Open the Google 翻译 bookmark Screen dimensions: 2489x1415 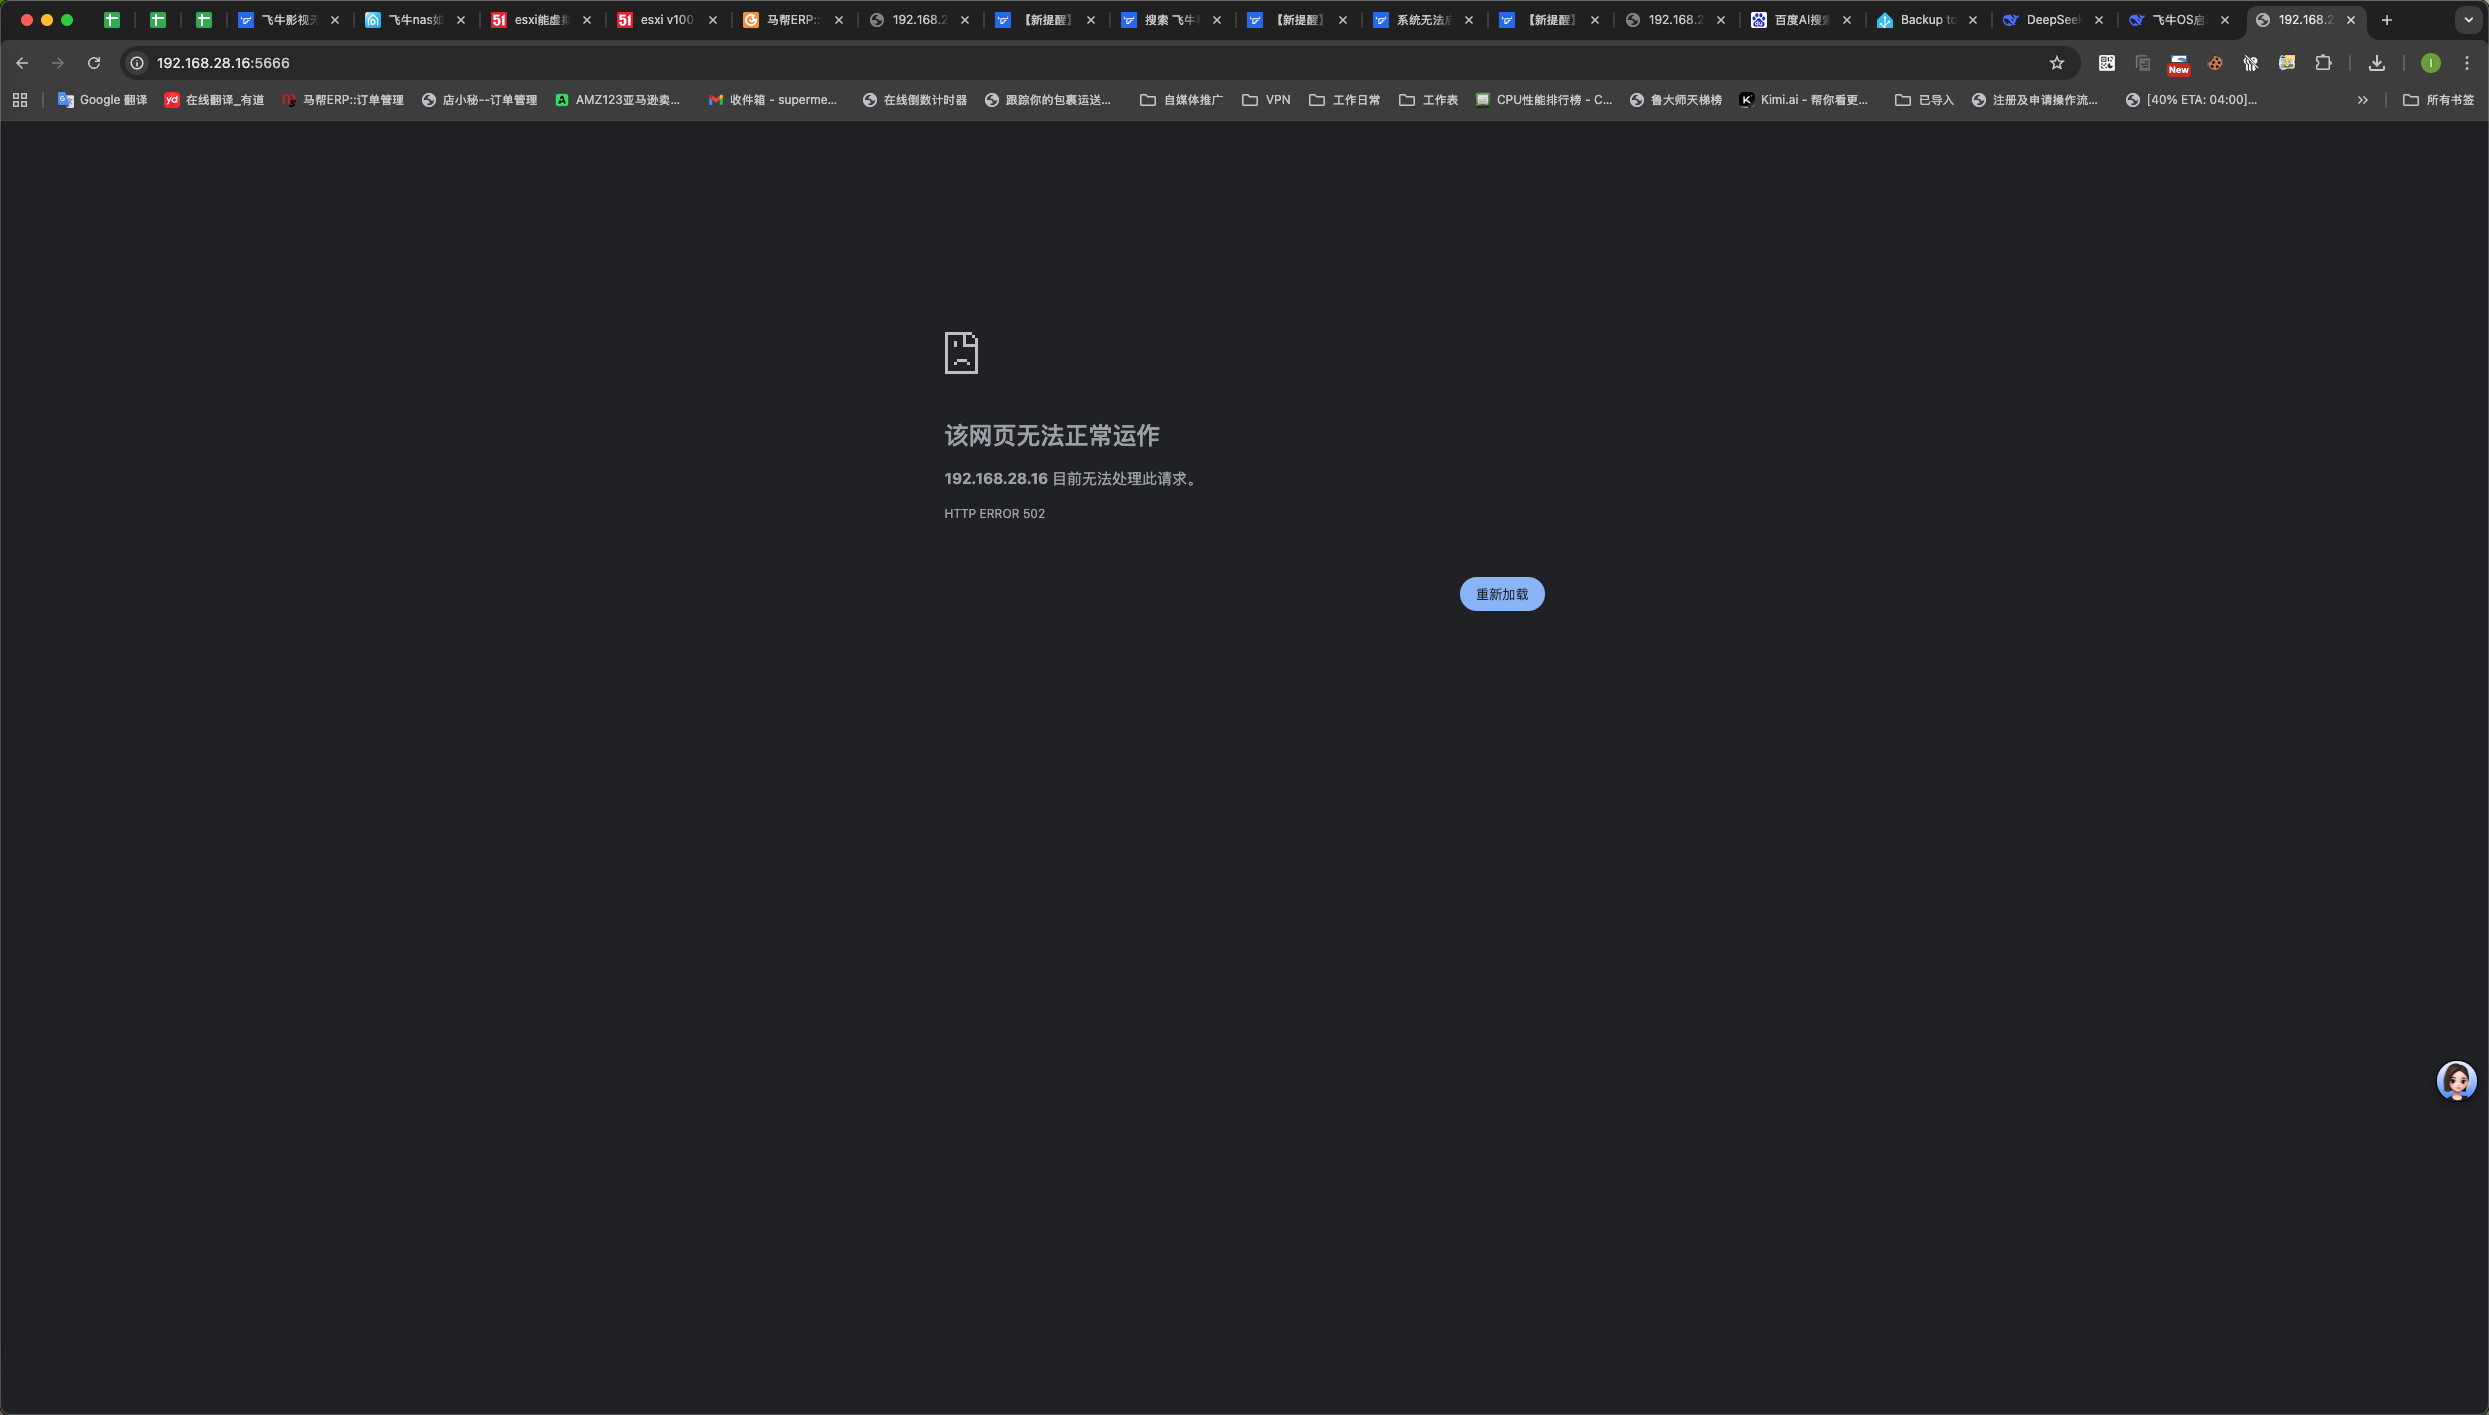click(102, 100)
